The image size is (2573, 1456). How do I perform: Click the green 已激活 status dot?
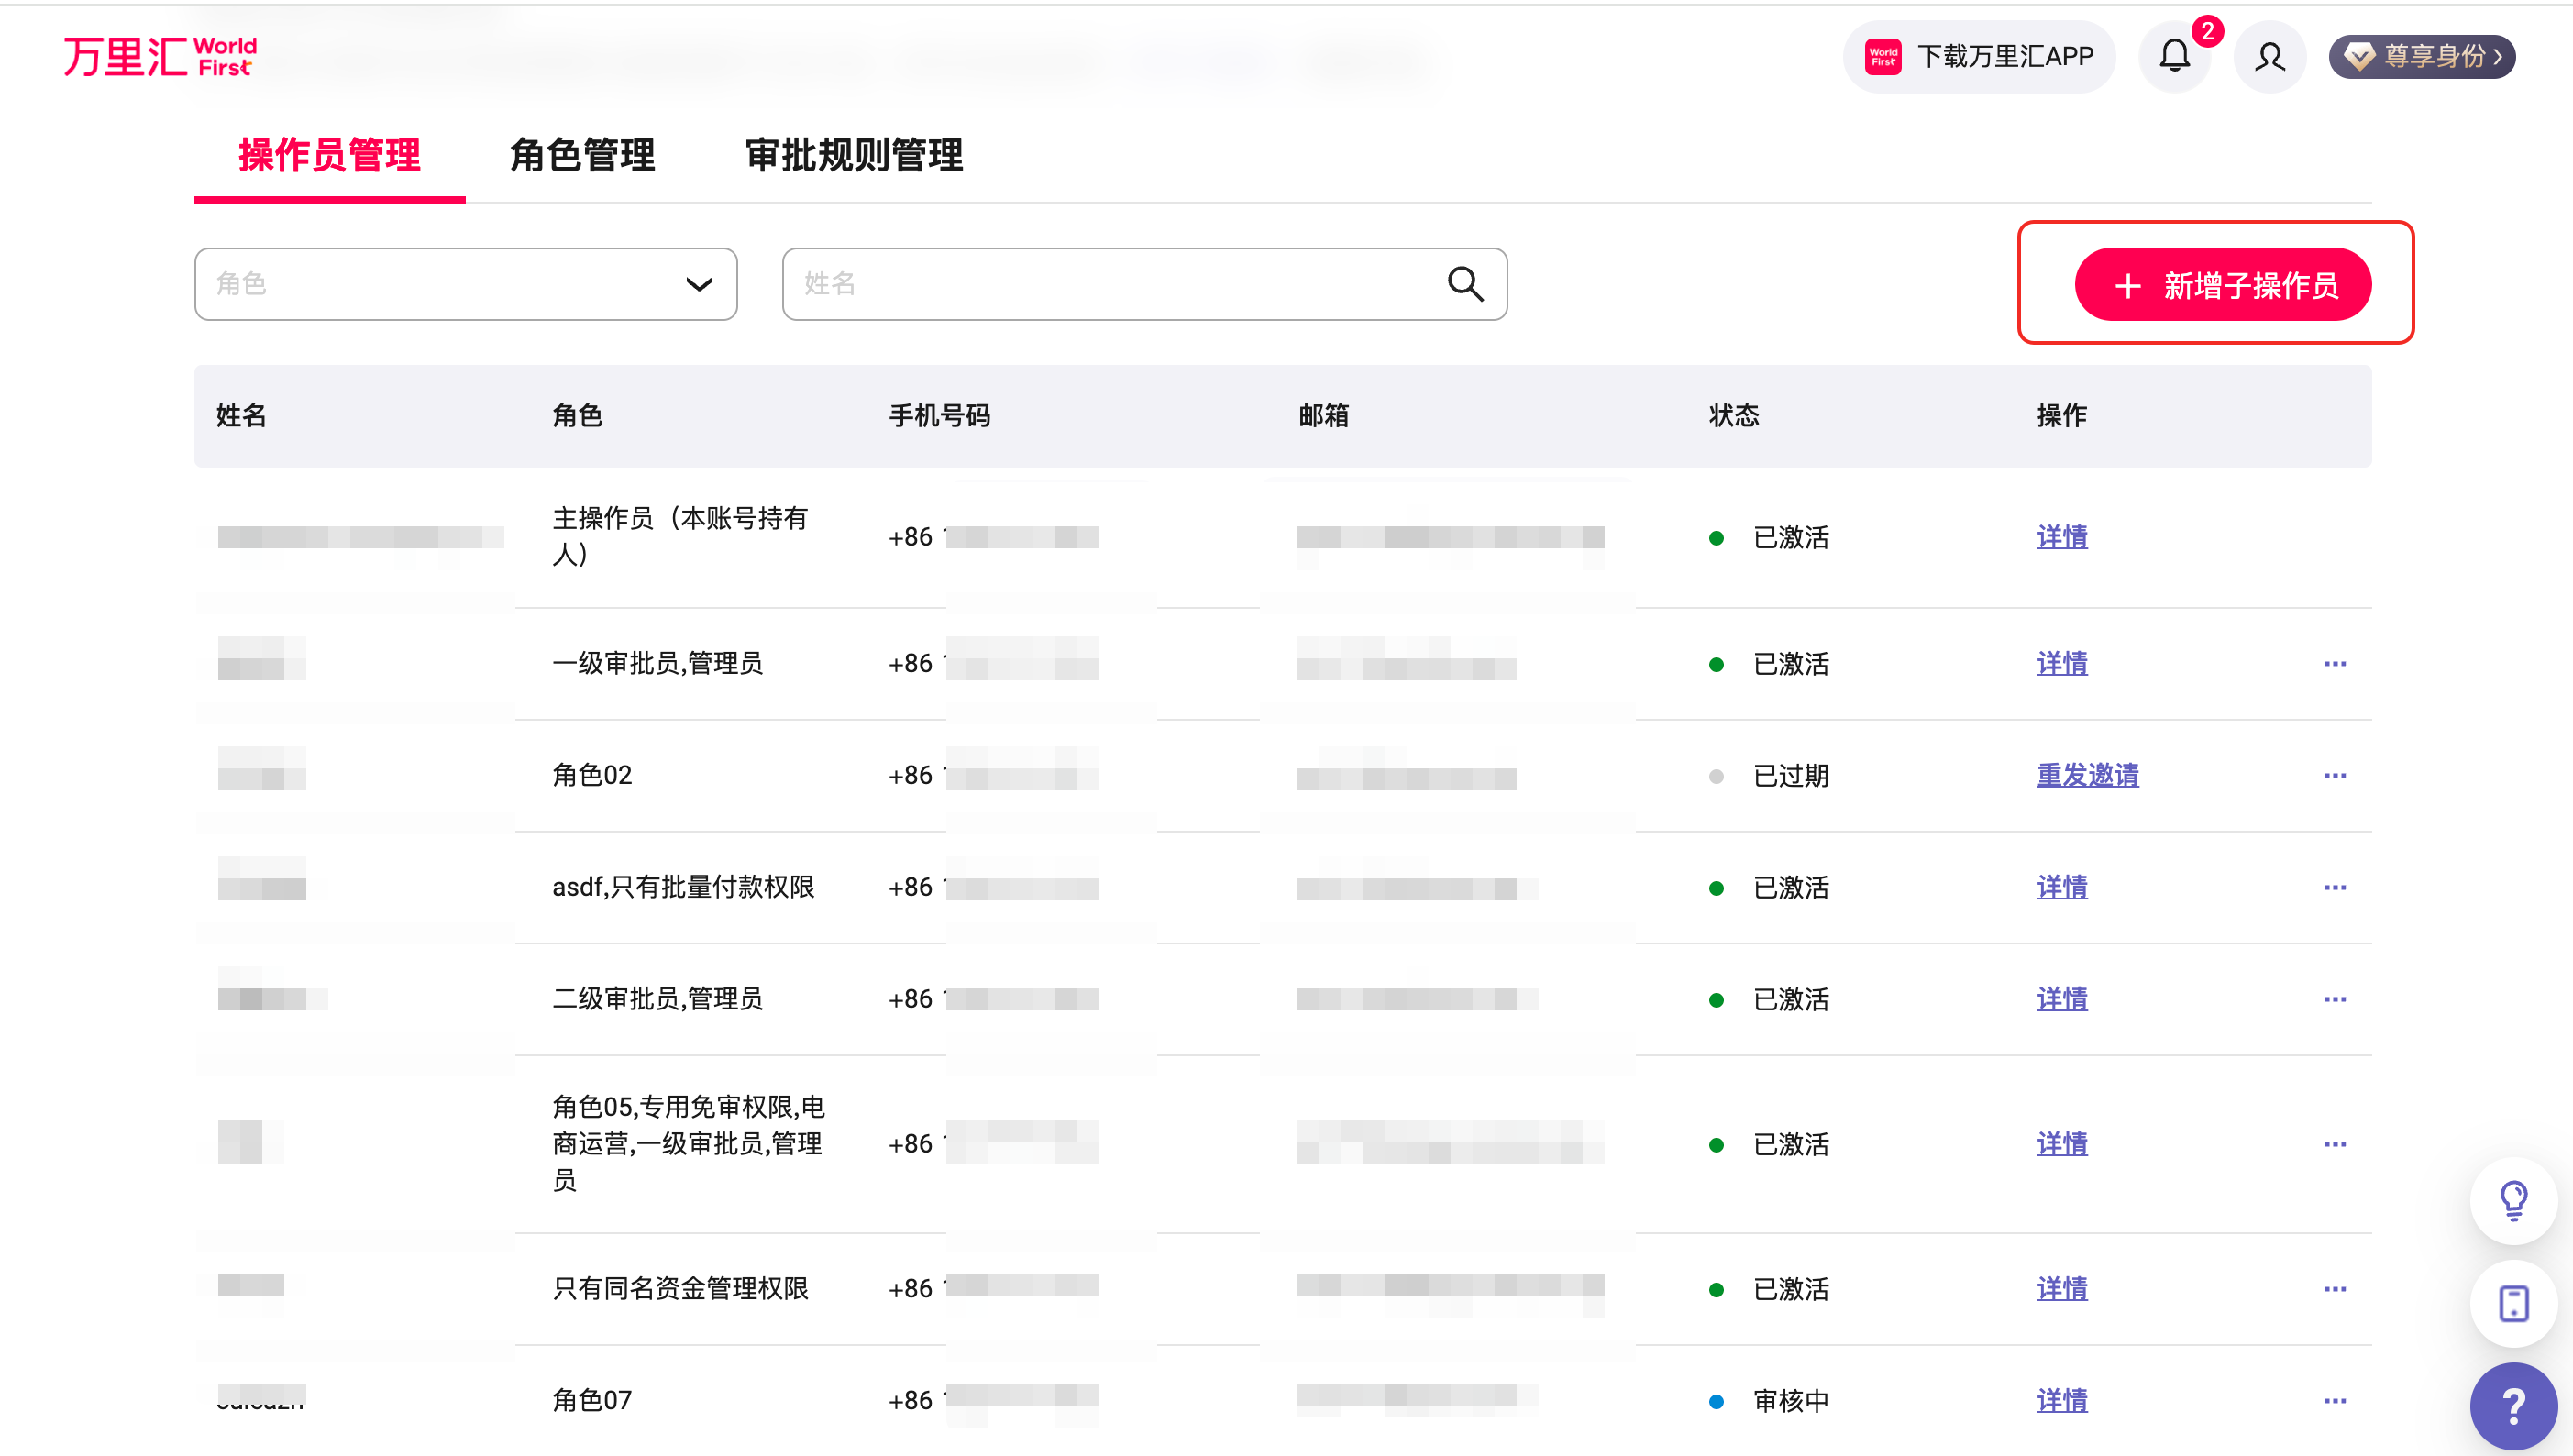[x=1717, y=537]
